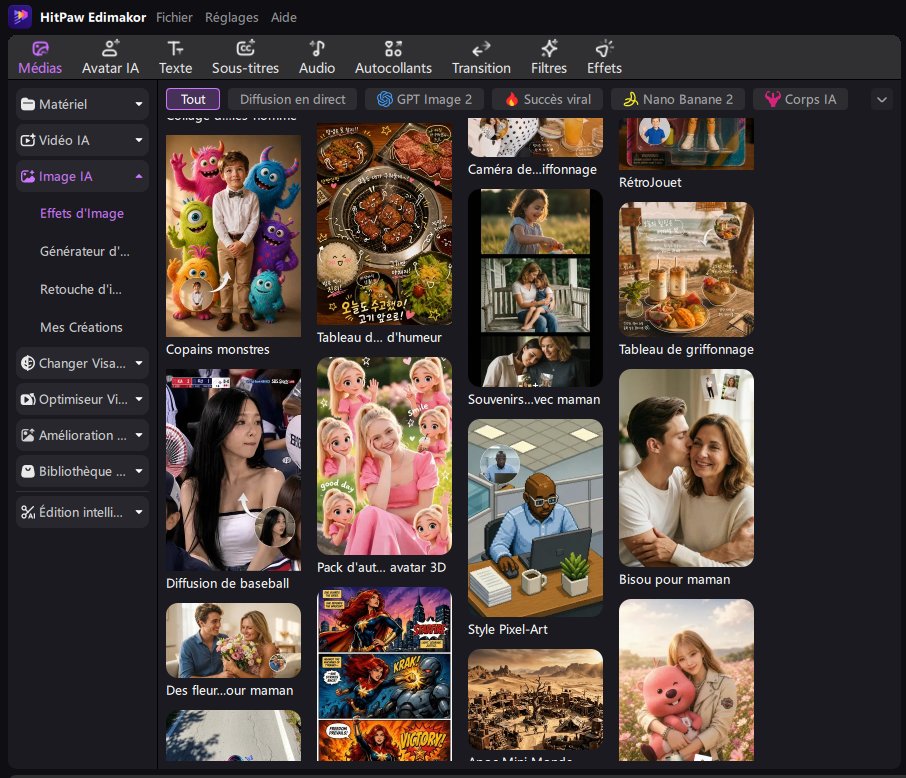Select the Texte tool
This screenshot has width=906, height=778.
pyautogui.click(x=175, y=58)
